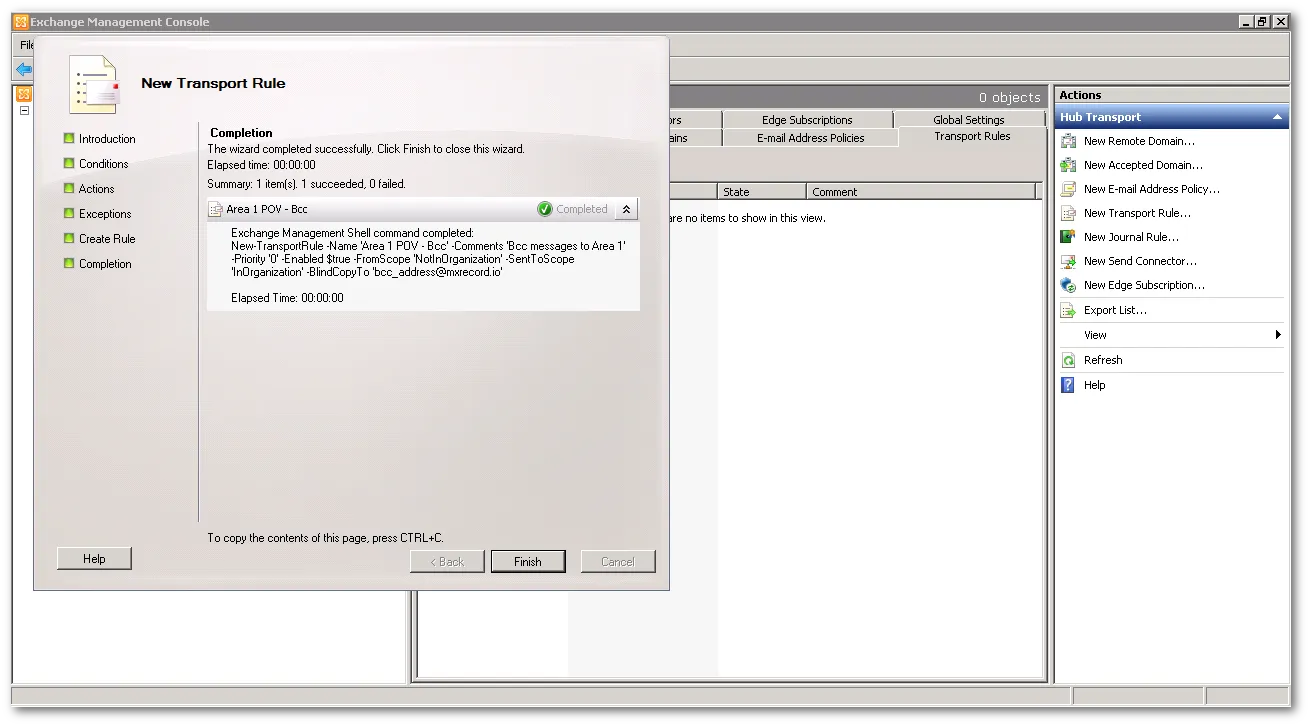The height and width of the screenshot is (726, 1310).
Task: Click the Comment column header
Action: 835,192
